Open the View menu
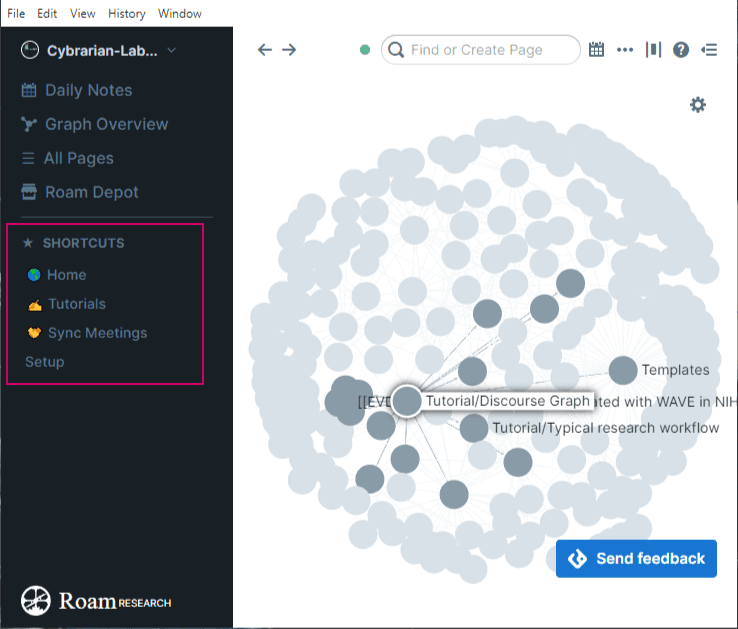 coord(82,13)
